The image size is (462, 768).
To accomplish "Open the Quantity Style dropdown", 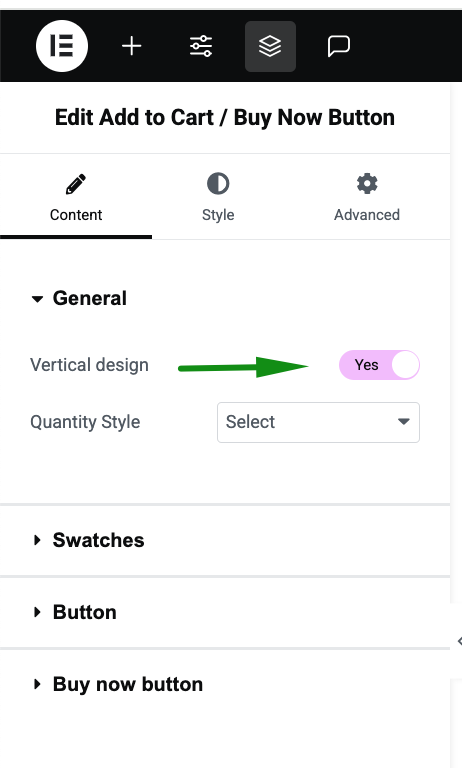I will pos(318,422).
